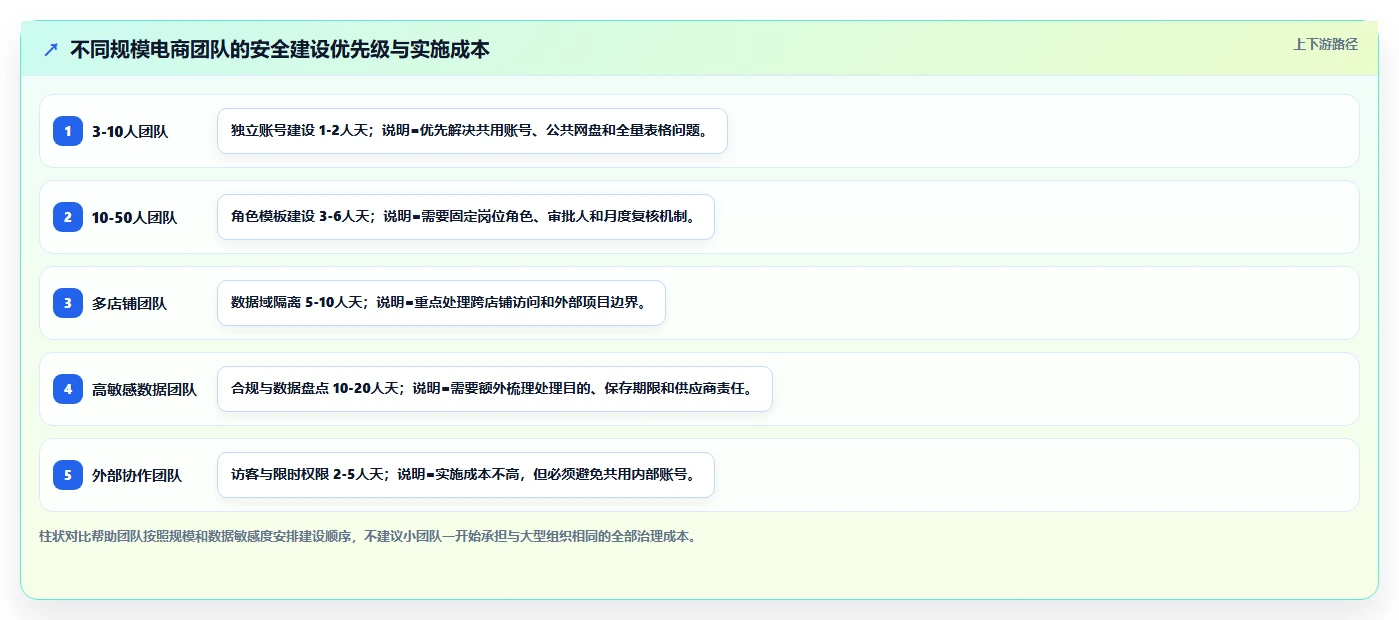Select the number 2 badge
The height and width of the screenshot is (620, 1399).
[68, 217]
